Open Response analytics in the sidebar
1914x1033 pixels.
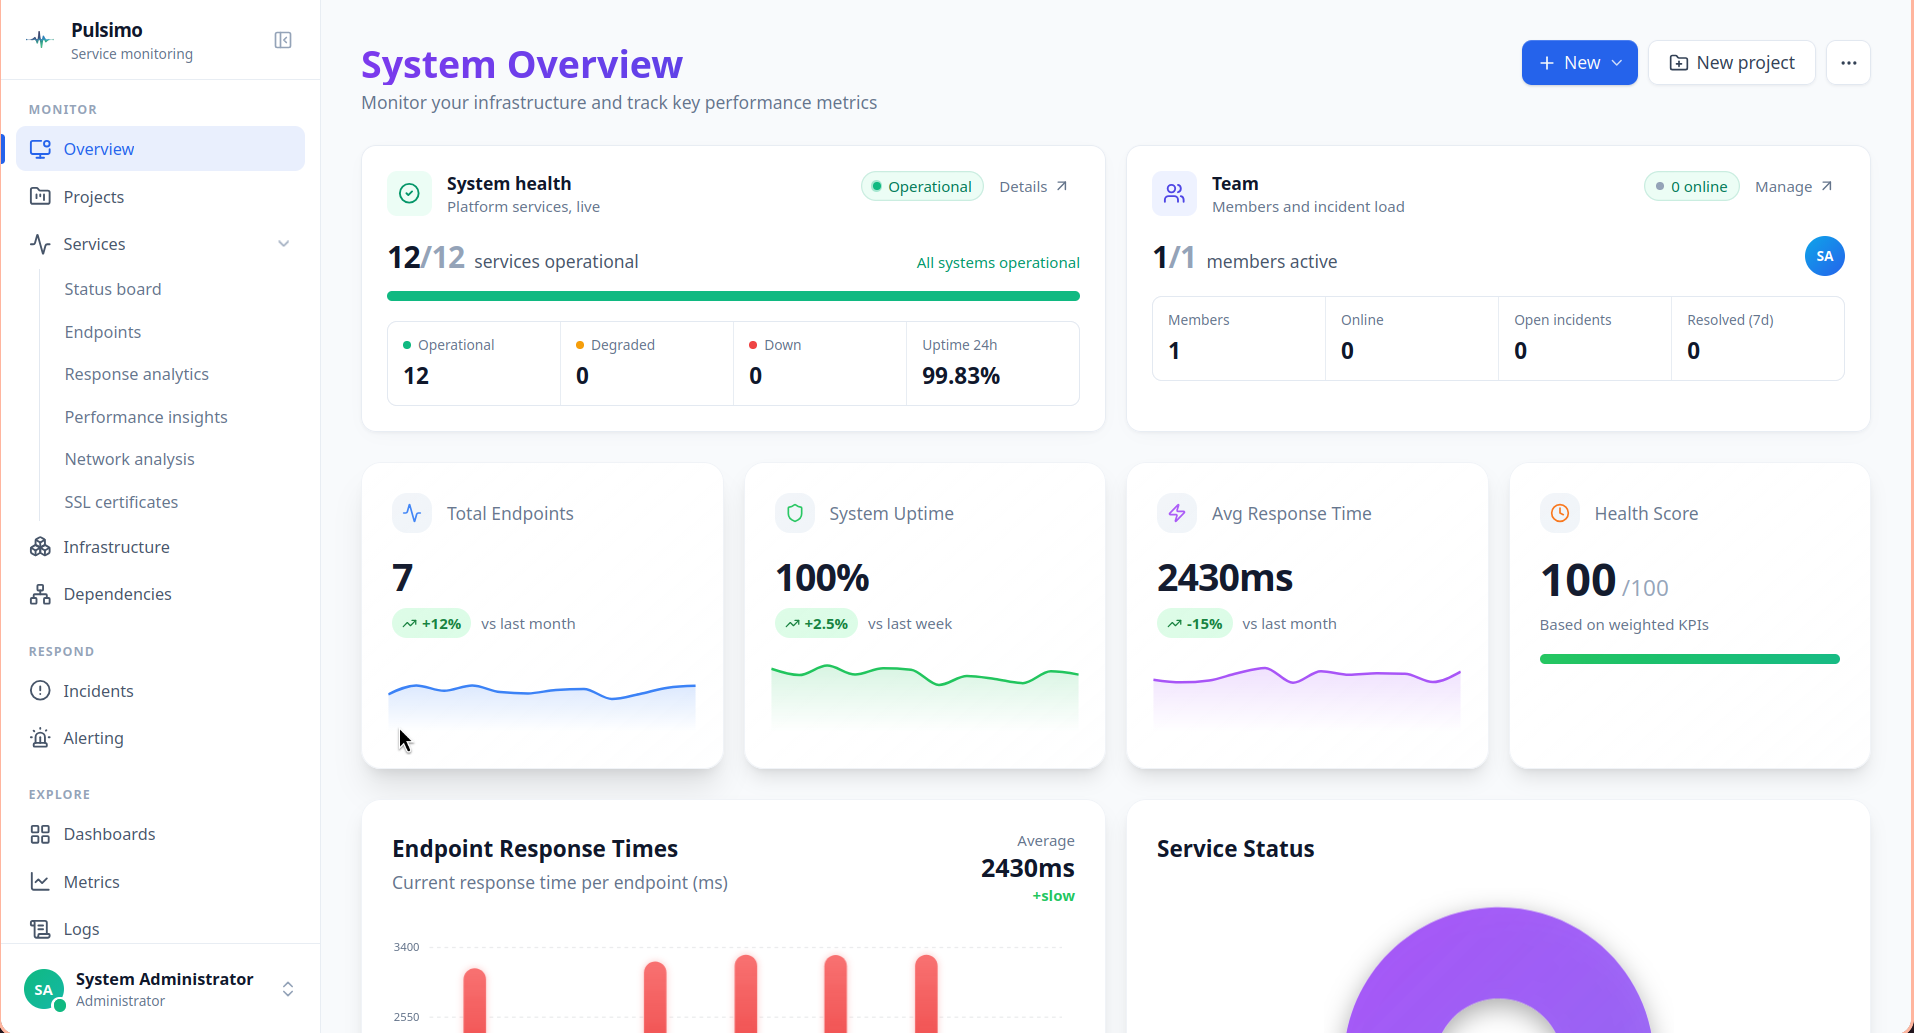pos(137,374)
